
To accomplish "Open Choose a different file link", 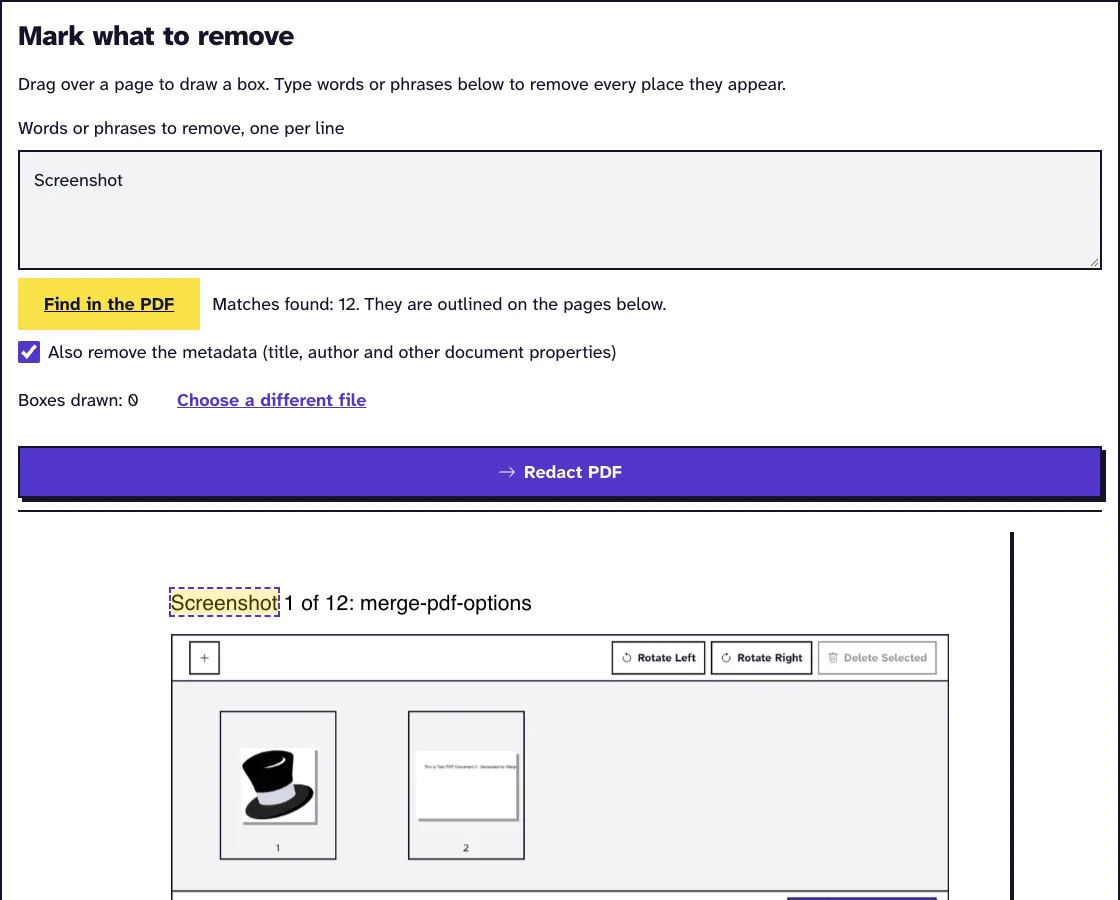I will coord(271,400).
